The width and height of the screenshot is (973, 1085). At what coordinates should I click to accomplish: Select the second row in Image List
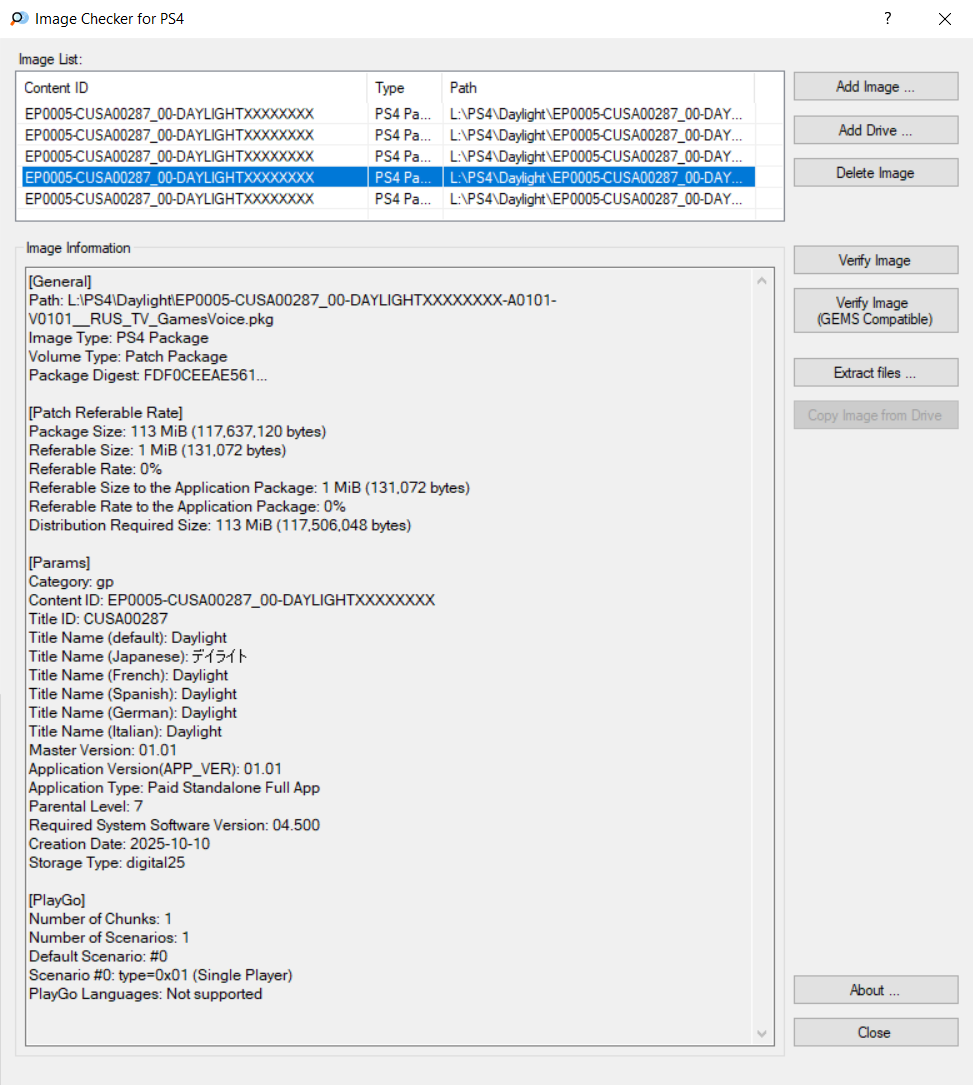point(170,135)
